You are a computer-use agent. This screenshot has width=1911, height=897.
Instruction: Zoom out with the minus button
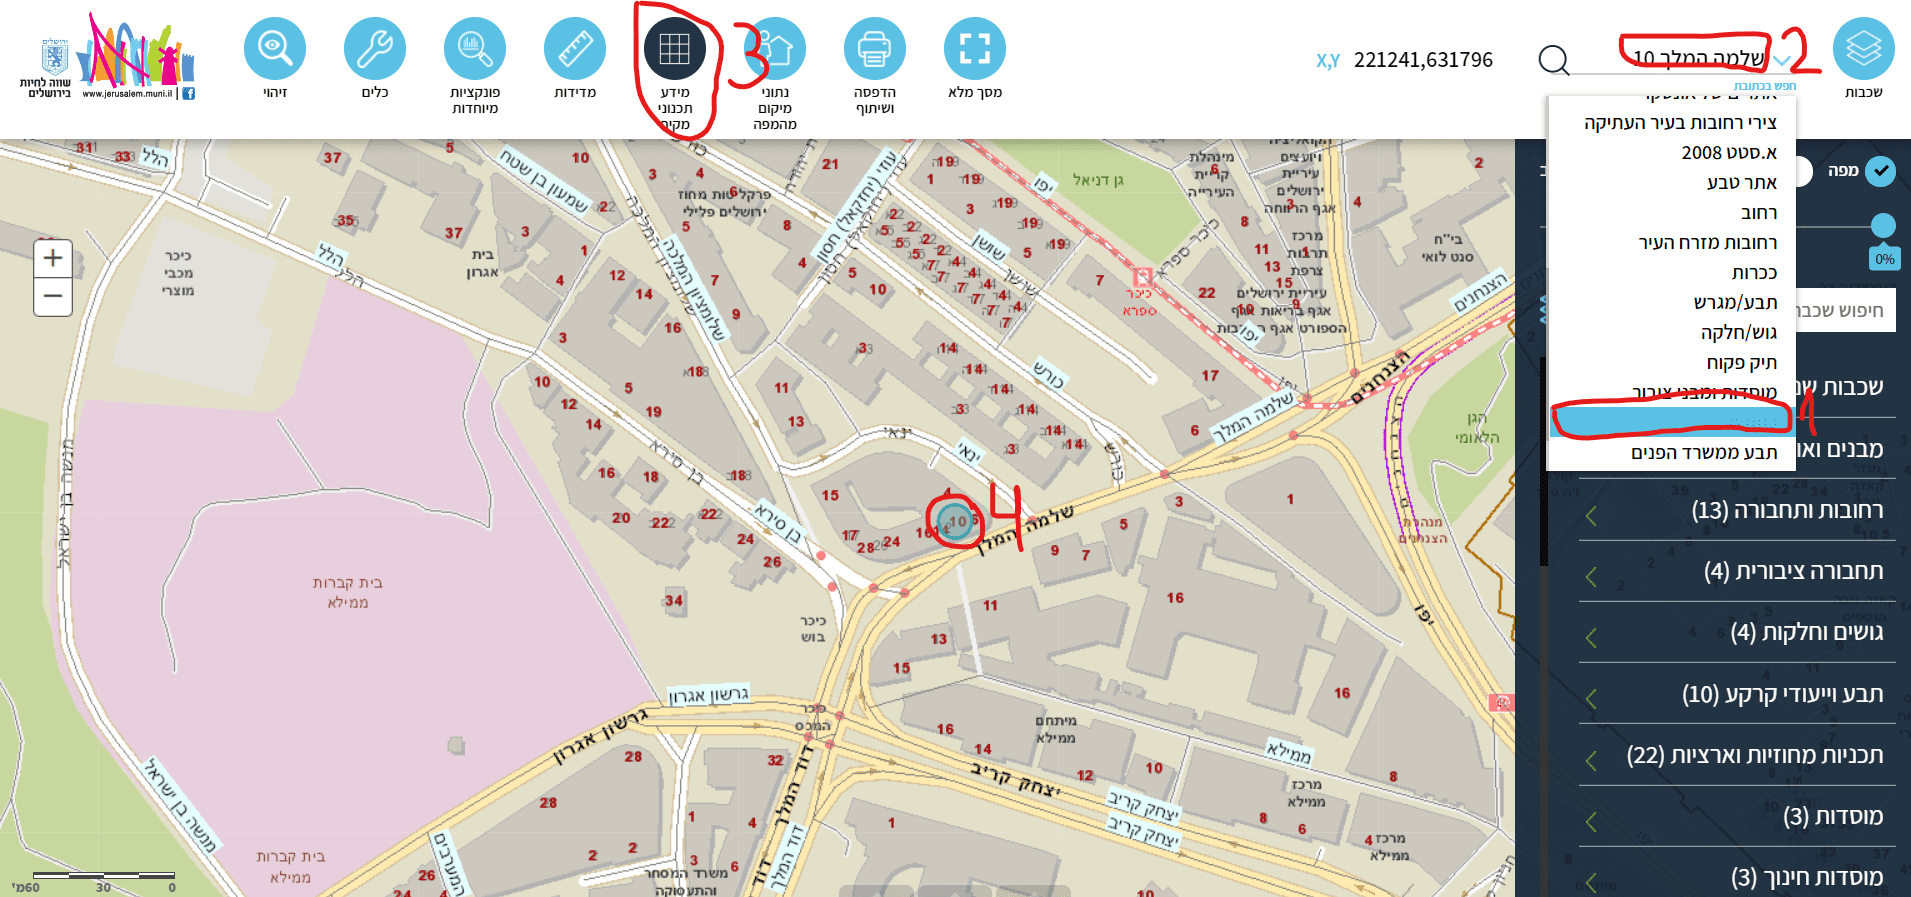tap(53, 297)
